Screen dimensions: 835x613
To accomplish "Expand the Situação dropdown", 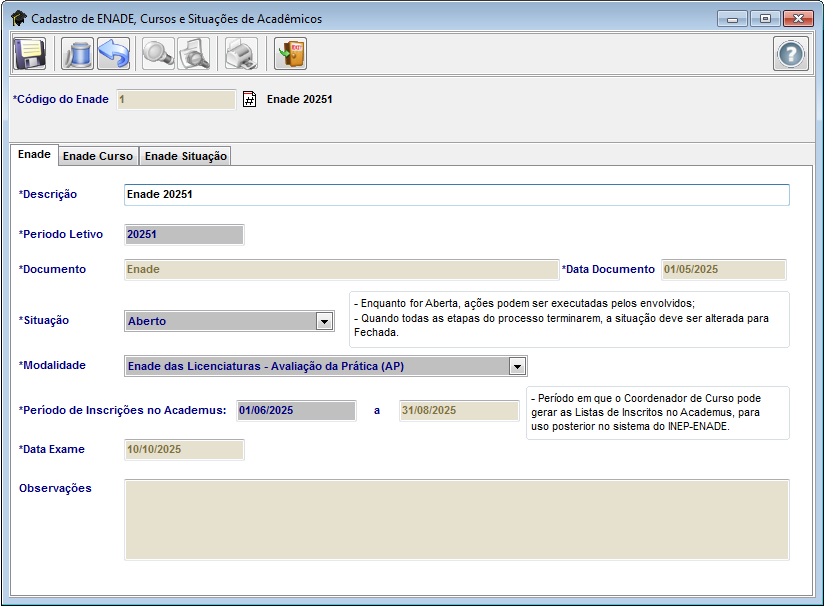I will coord(323,321).
